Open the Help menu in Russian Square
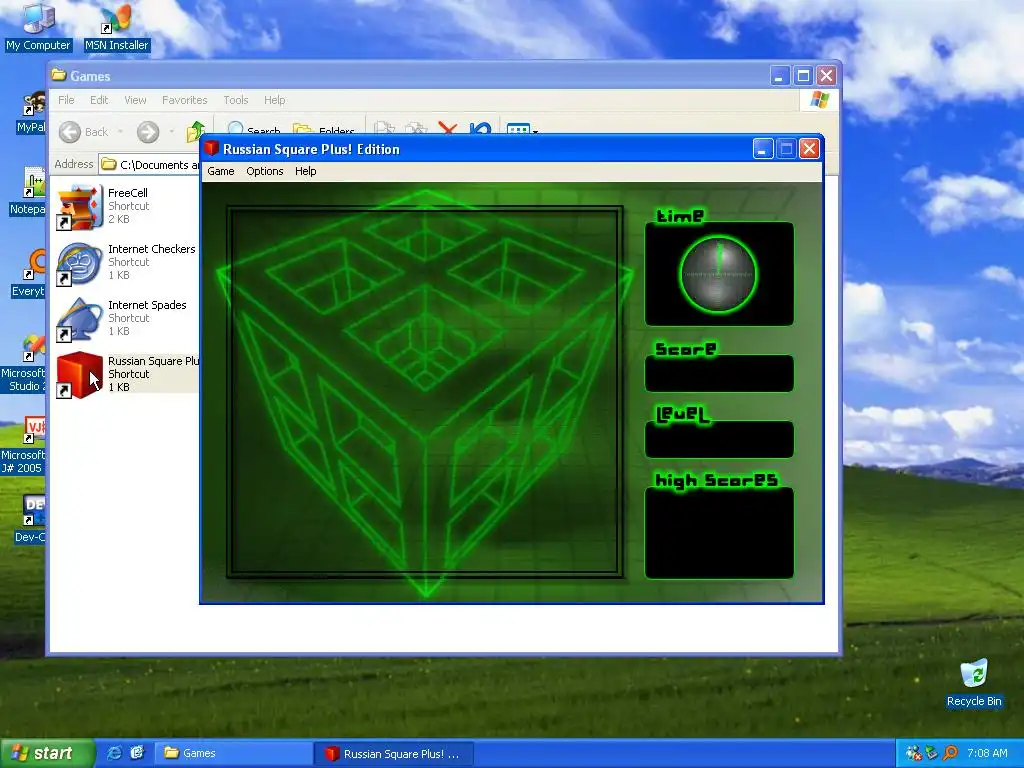Screen dimensions: 1024x768 point(305,171)
